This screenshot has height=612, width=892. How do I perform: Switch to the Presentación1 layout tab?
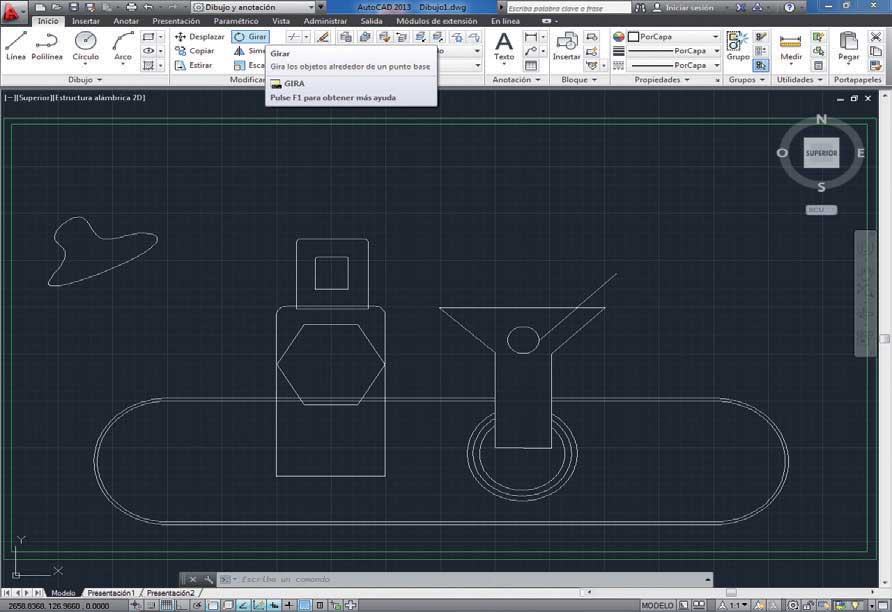(111, 593)
